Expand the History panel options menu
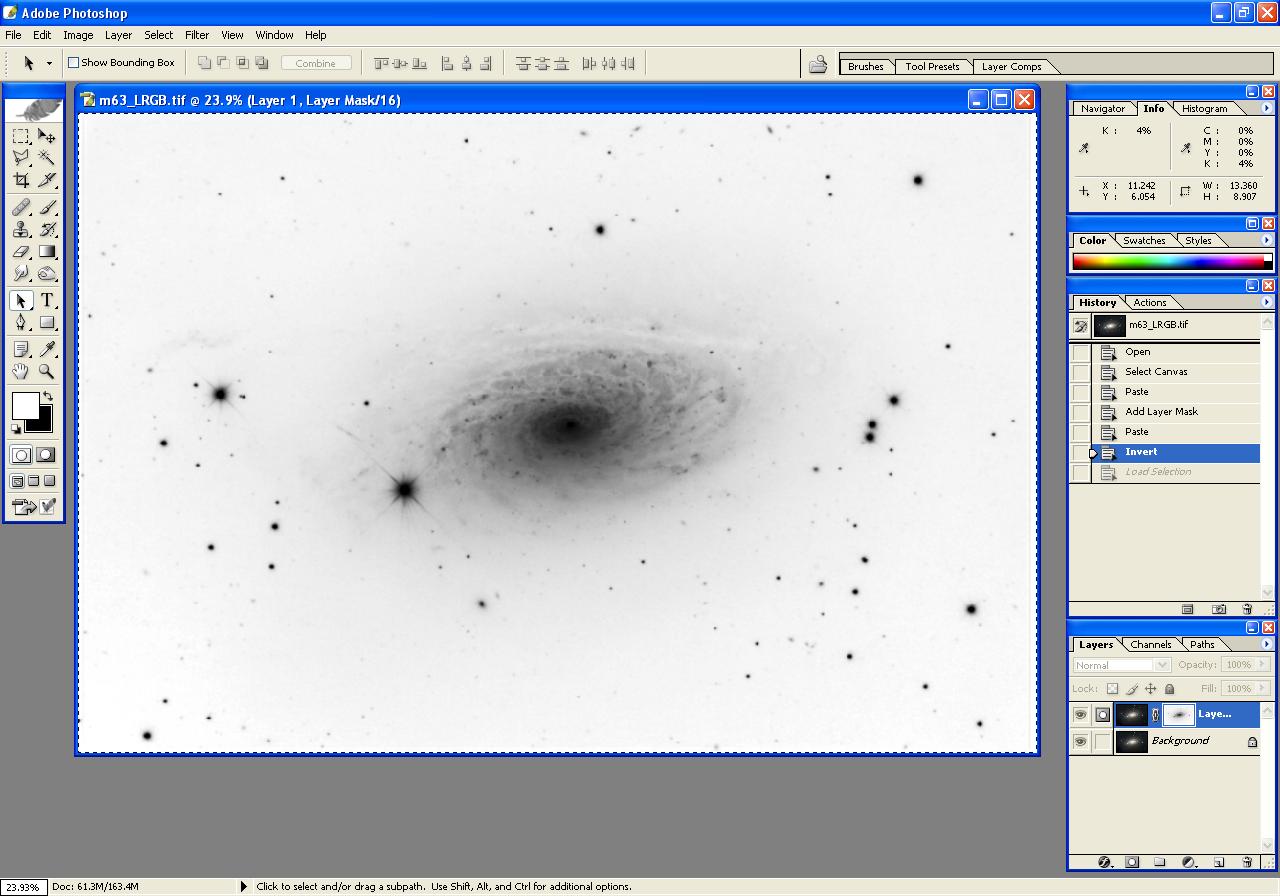1280x896 pixels. (x=1267, y=302)
